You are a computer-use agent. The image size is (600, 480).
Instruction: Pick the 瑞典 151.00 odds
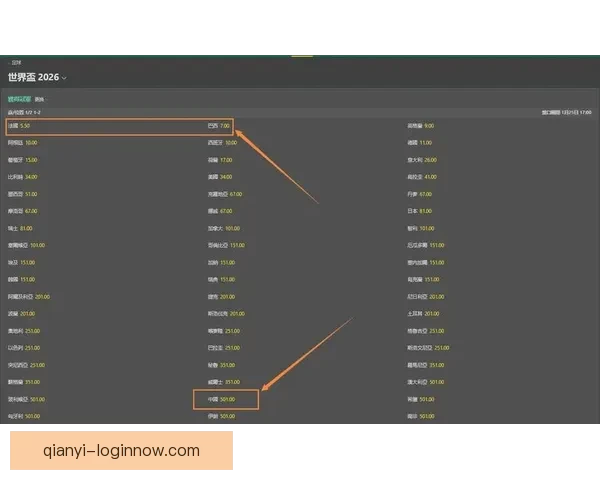(x=221, y=279)
